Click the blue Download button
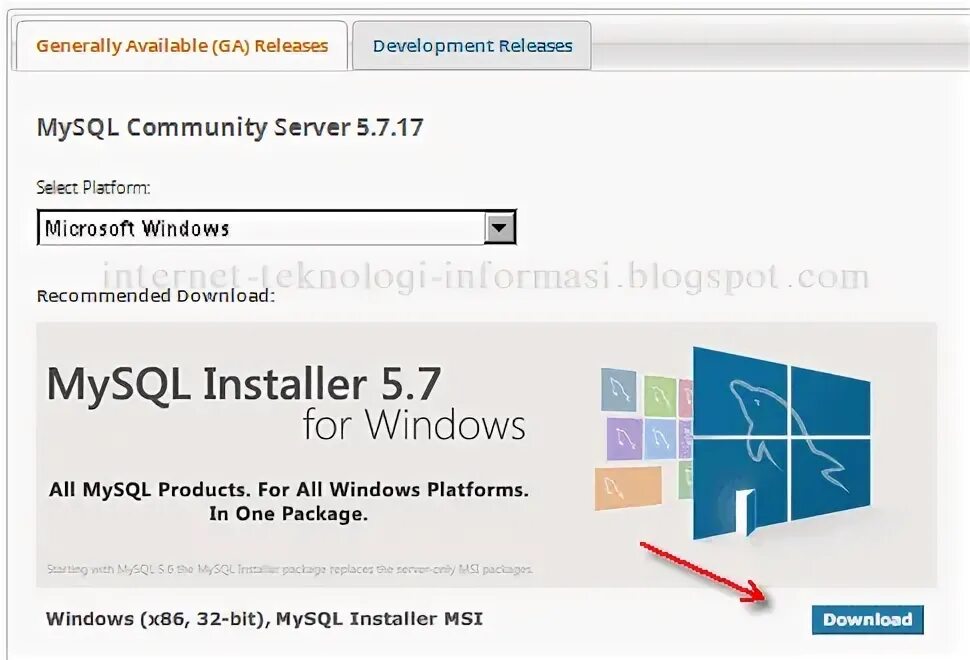 tap(867, 619)
